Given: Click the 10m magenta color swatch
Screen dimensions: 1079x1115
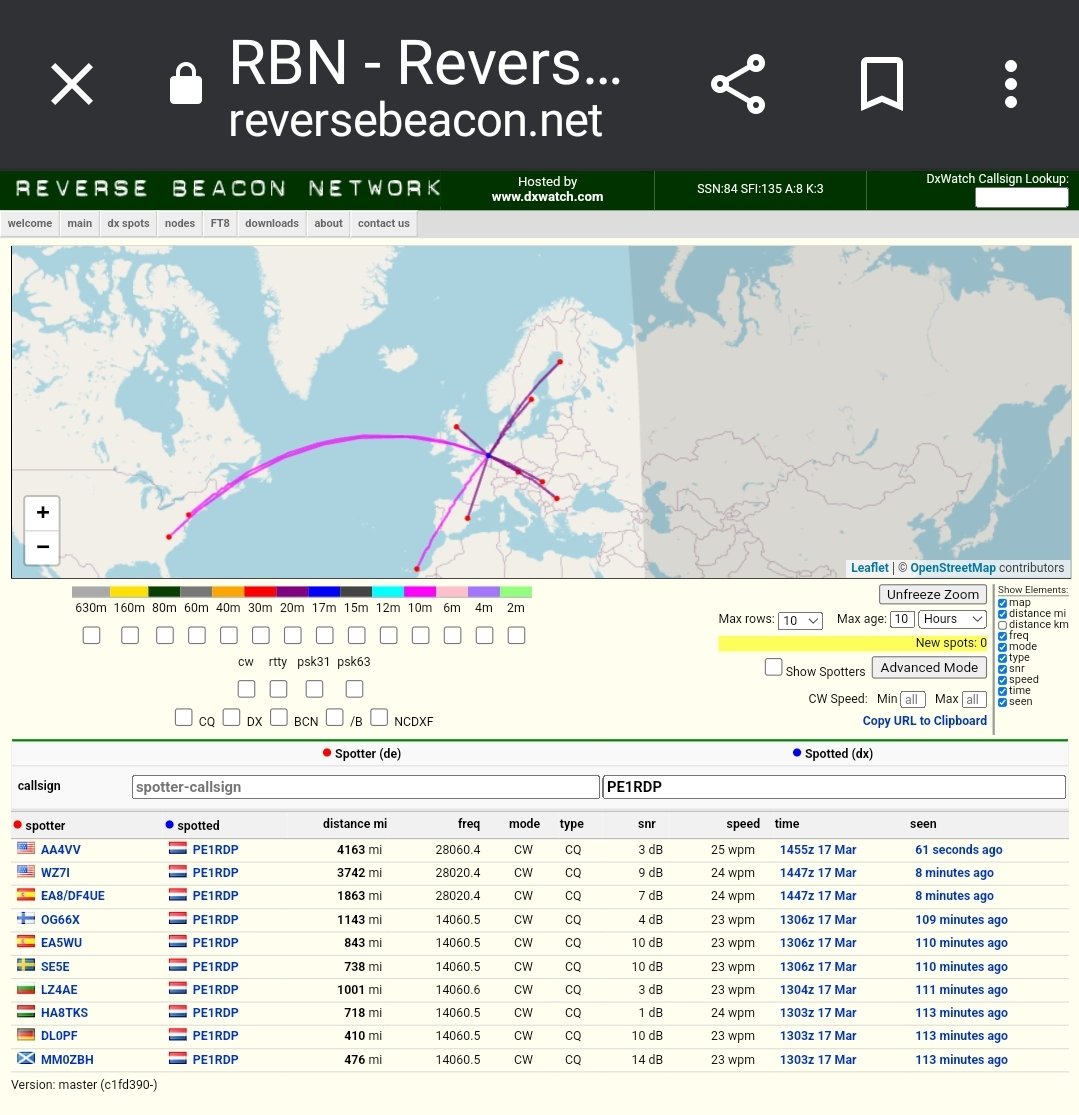Looking at the screenshot, I should [x=420, y=592].
